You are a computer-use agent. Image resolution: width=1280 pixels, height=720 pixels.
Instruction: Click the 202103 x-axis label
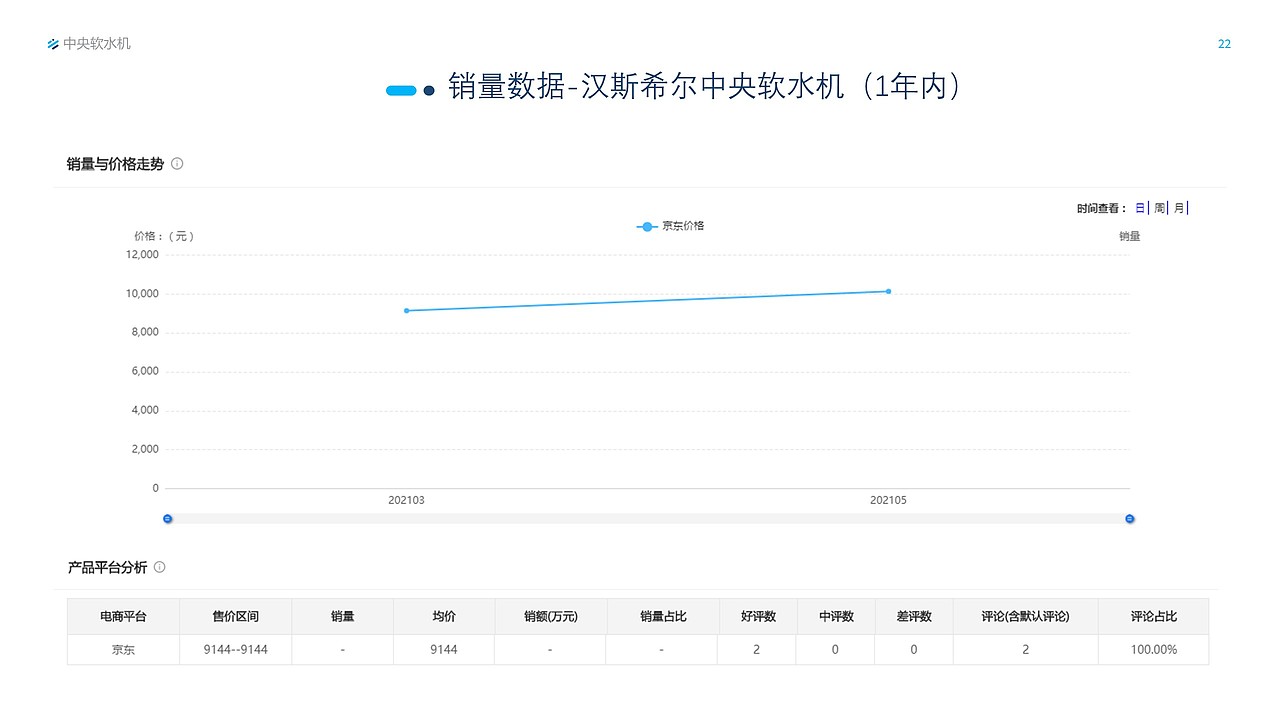coord(406,500)
